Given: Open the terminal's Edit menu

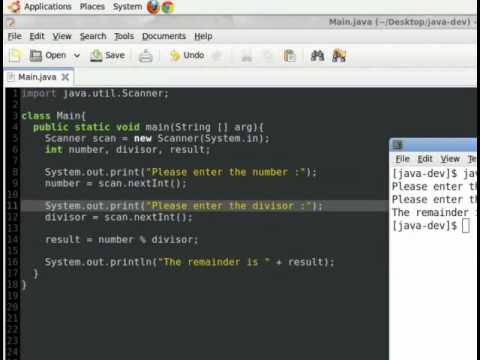Looking at the screenshot, I should [425, 159].
